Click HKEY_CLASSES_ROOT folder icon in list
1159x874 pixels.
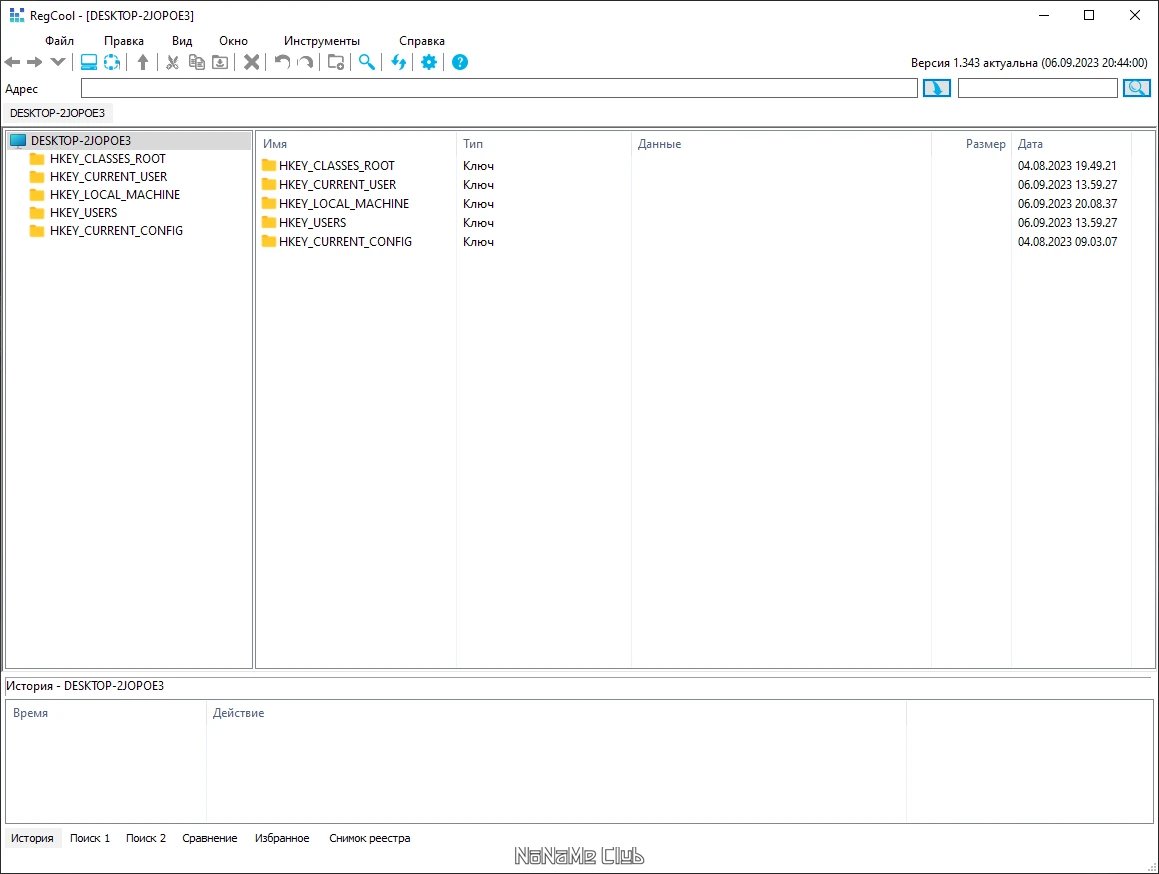tap(269, 165)
